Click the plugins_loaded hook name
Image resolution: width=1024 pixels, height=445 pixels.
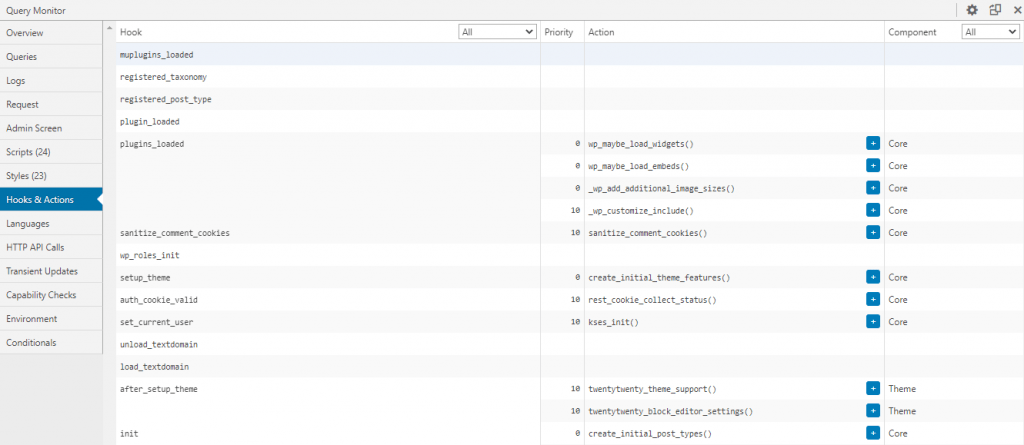click(x=152, y=144)
